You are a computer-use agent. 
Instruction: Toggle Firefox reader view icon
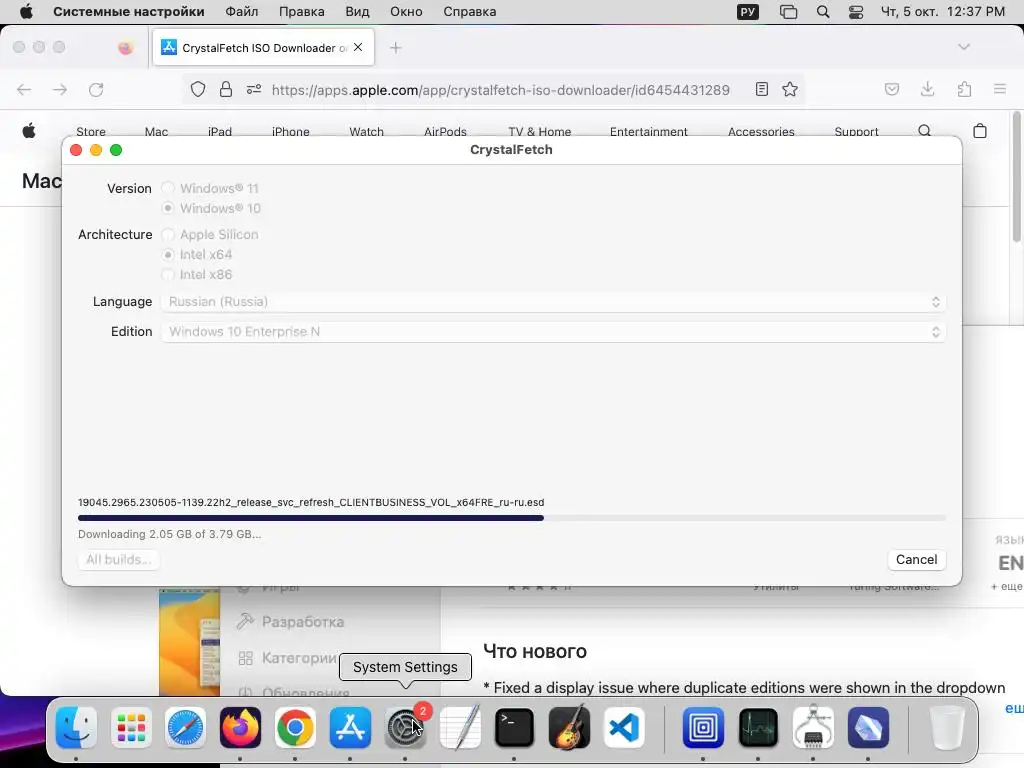(x=761, y=89)
